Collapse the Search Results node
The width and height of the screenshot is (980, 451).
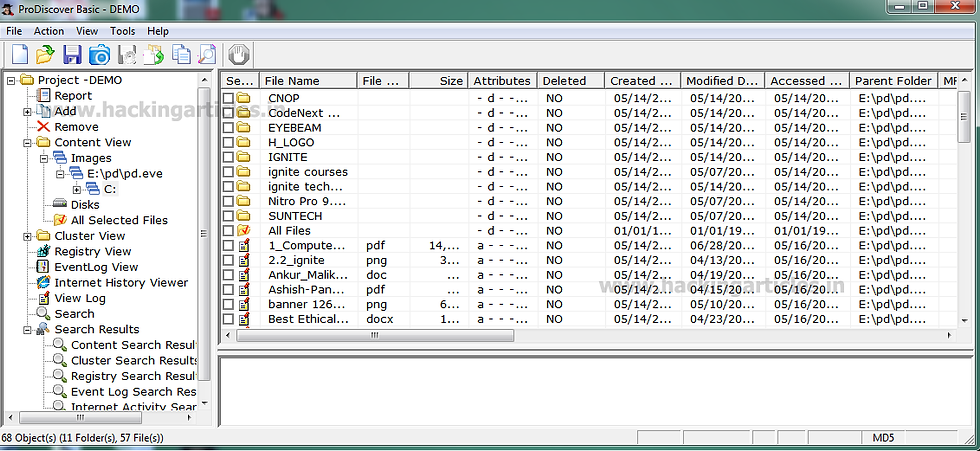(x=27, y=330)
